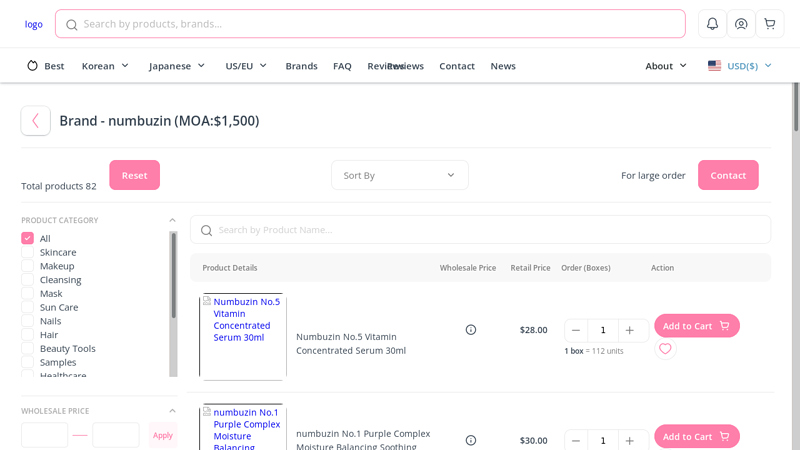
Task: Click the category list scrollbar
Action: 173,276
